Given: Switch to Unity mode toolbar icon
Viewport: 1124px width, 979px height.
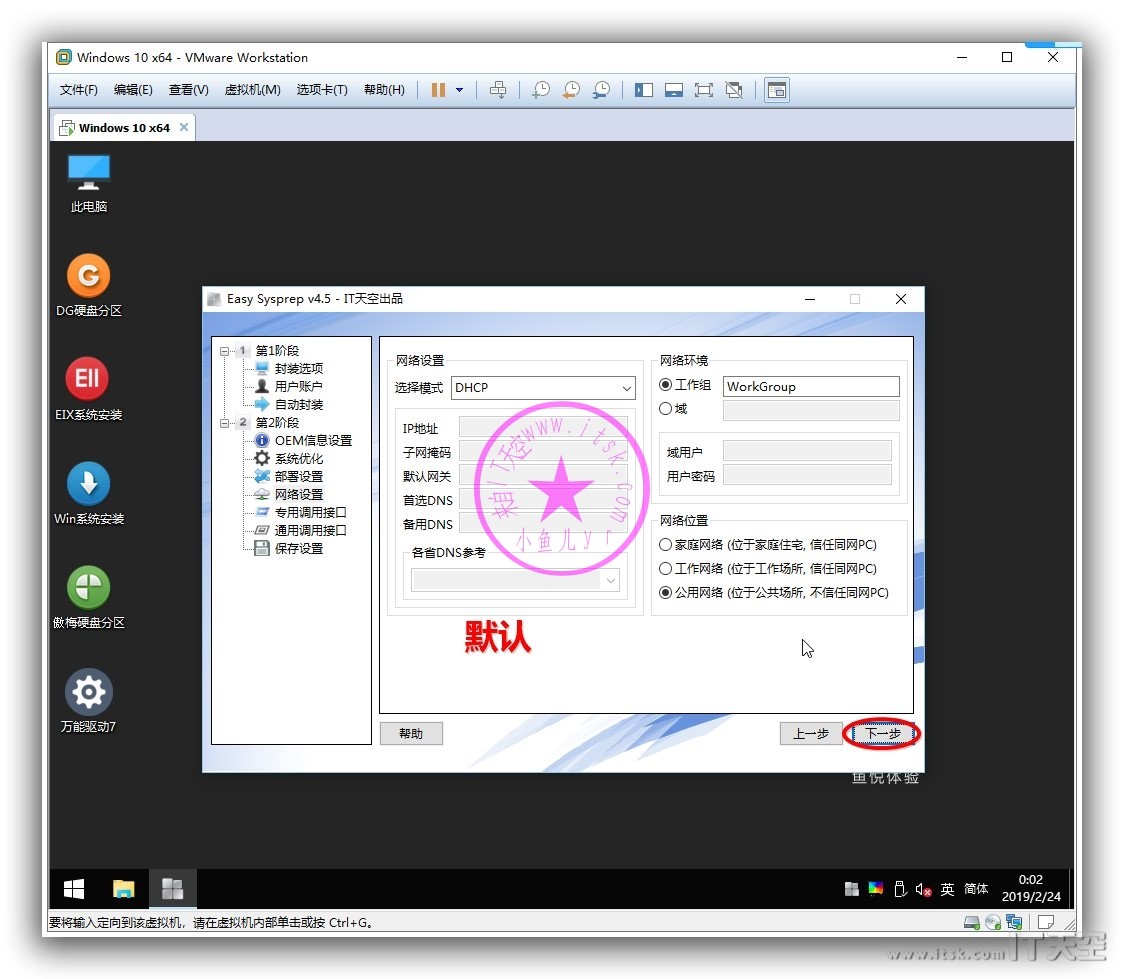Looking at the screenshot, I should point(734,90).
